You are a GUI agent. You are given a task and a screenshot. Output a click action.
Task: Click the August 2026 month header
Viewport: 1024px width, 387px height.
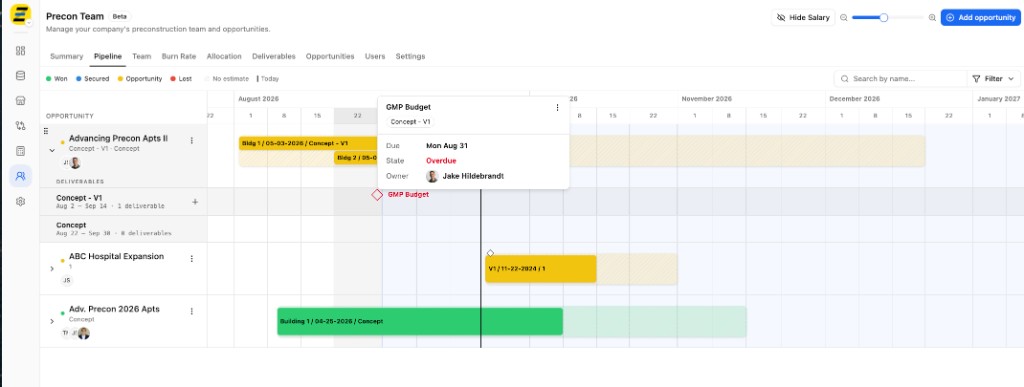pos(258,99)
